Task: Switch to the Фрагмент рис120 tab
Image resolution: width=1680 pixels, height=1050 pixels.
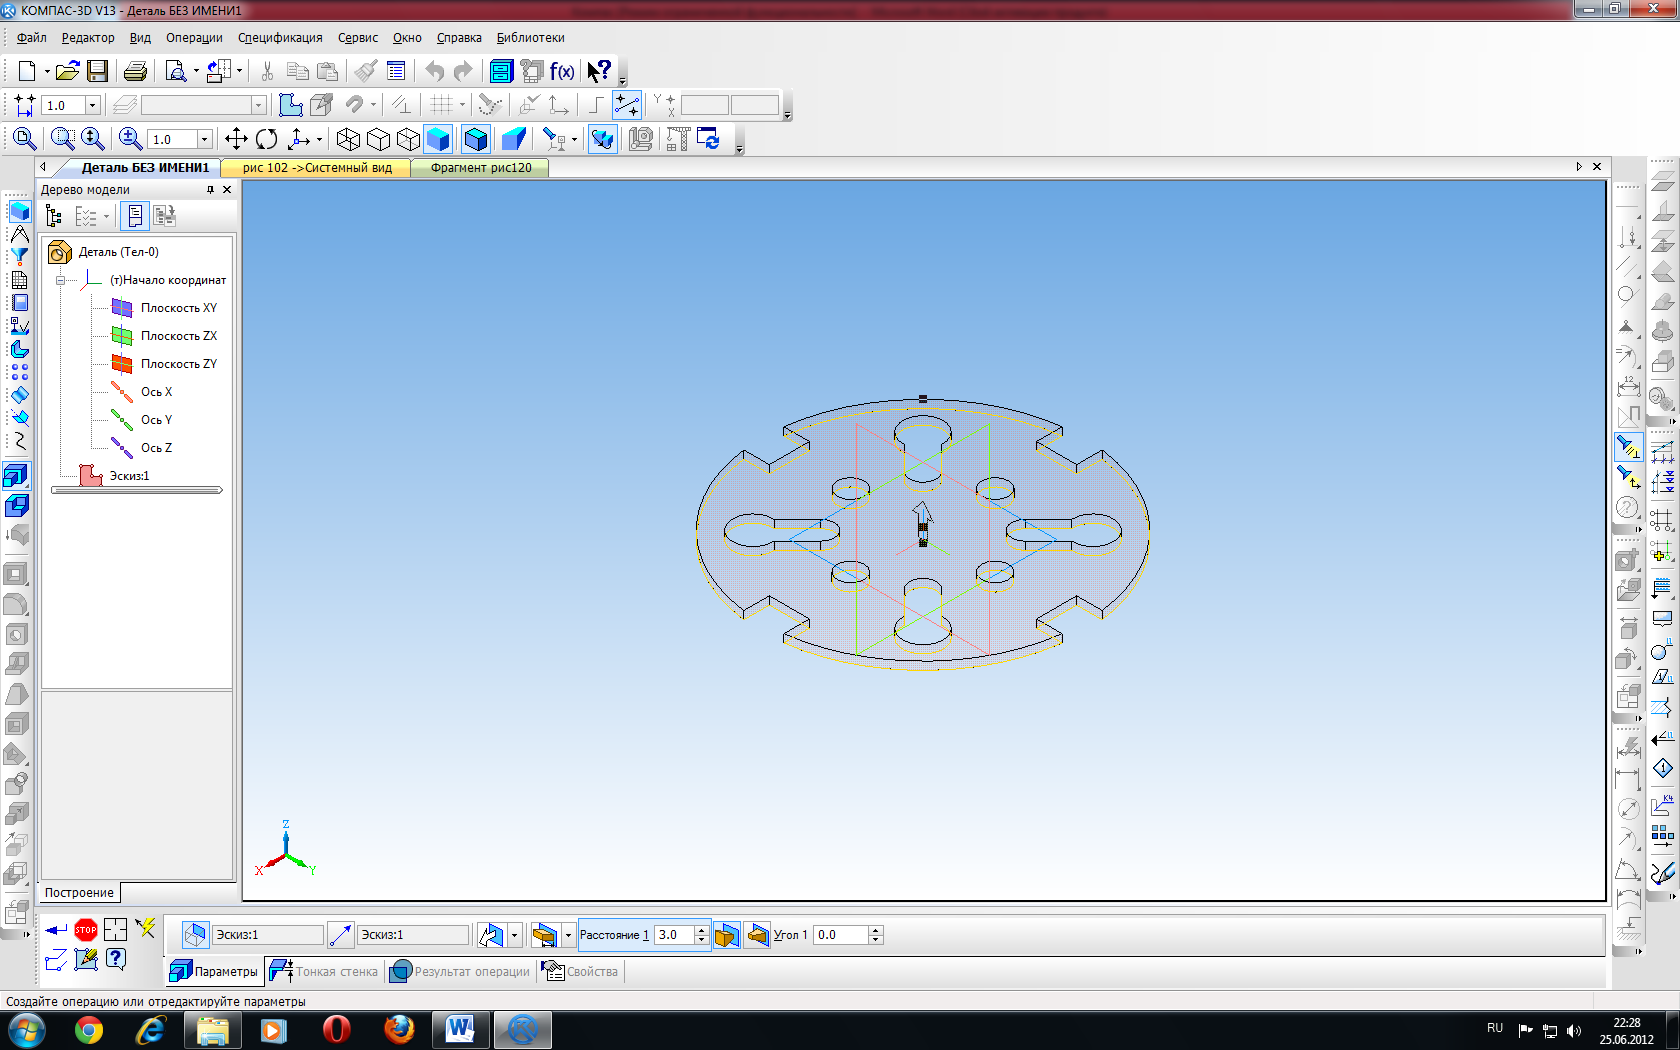Action: [481, 168]
